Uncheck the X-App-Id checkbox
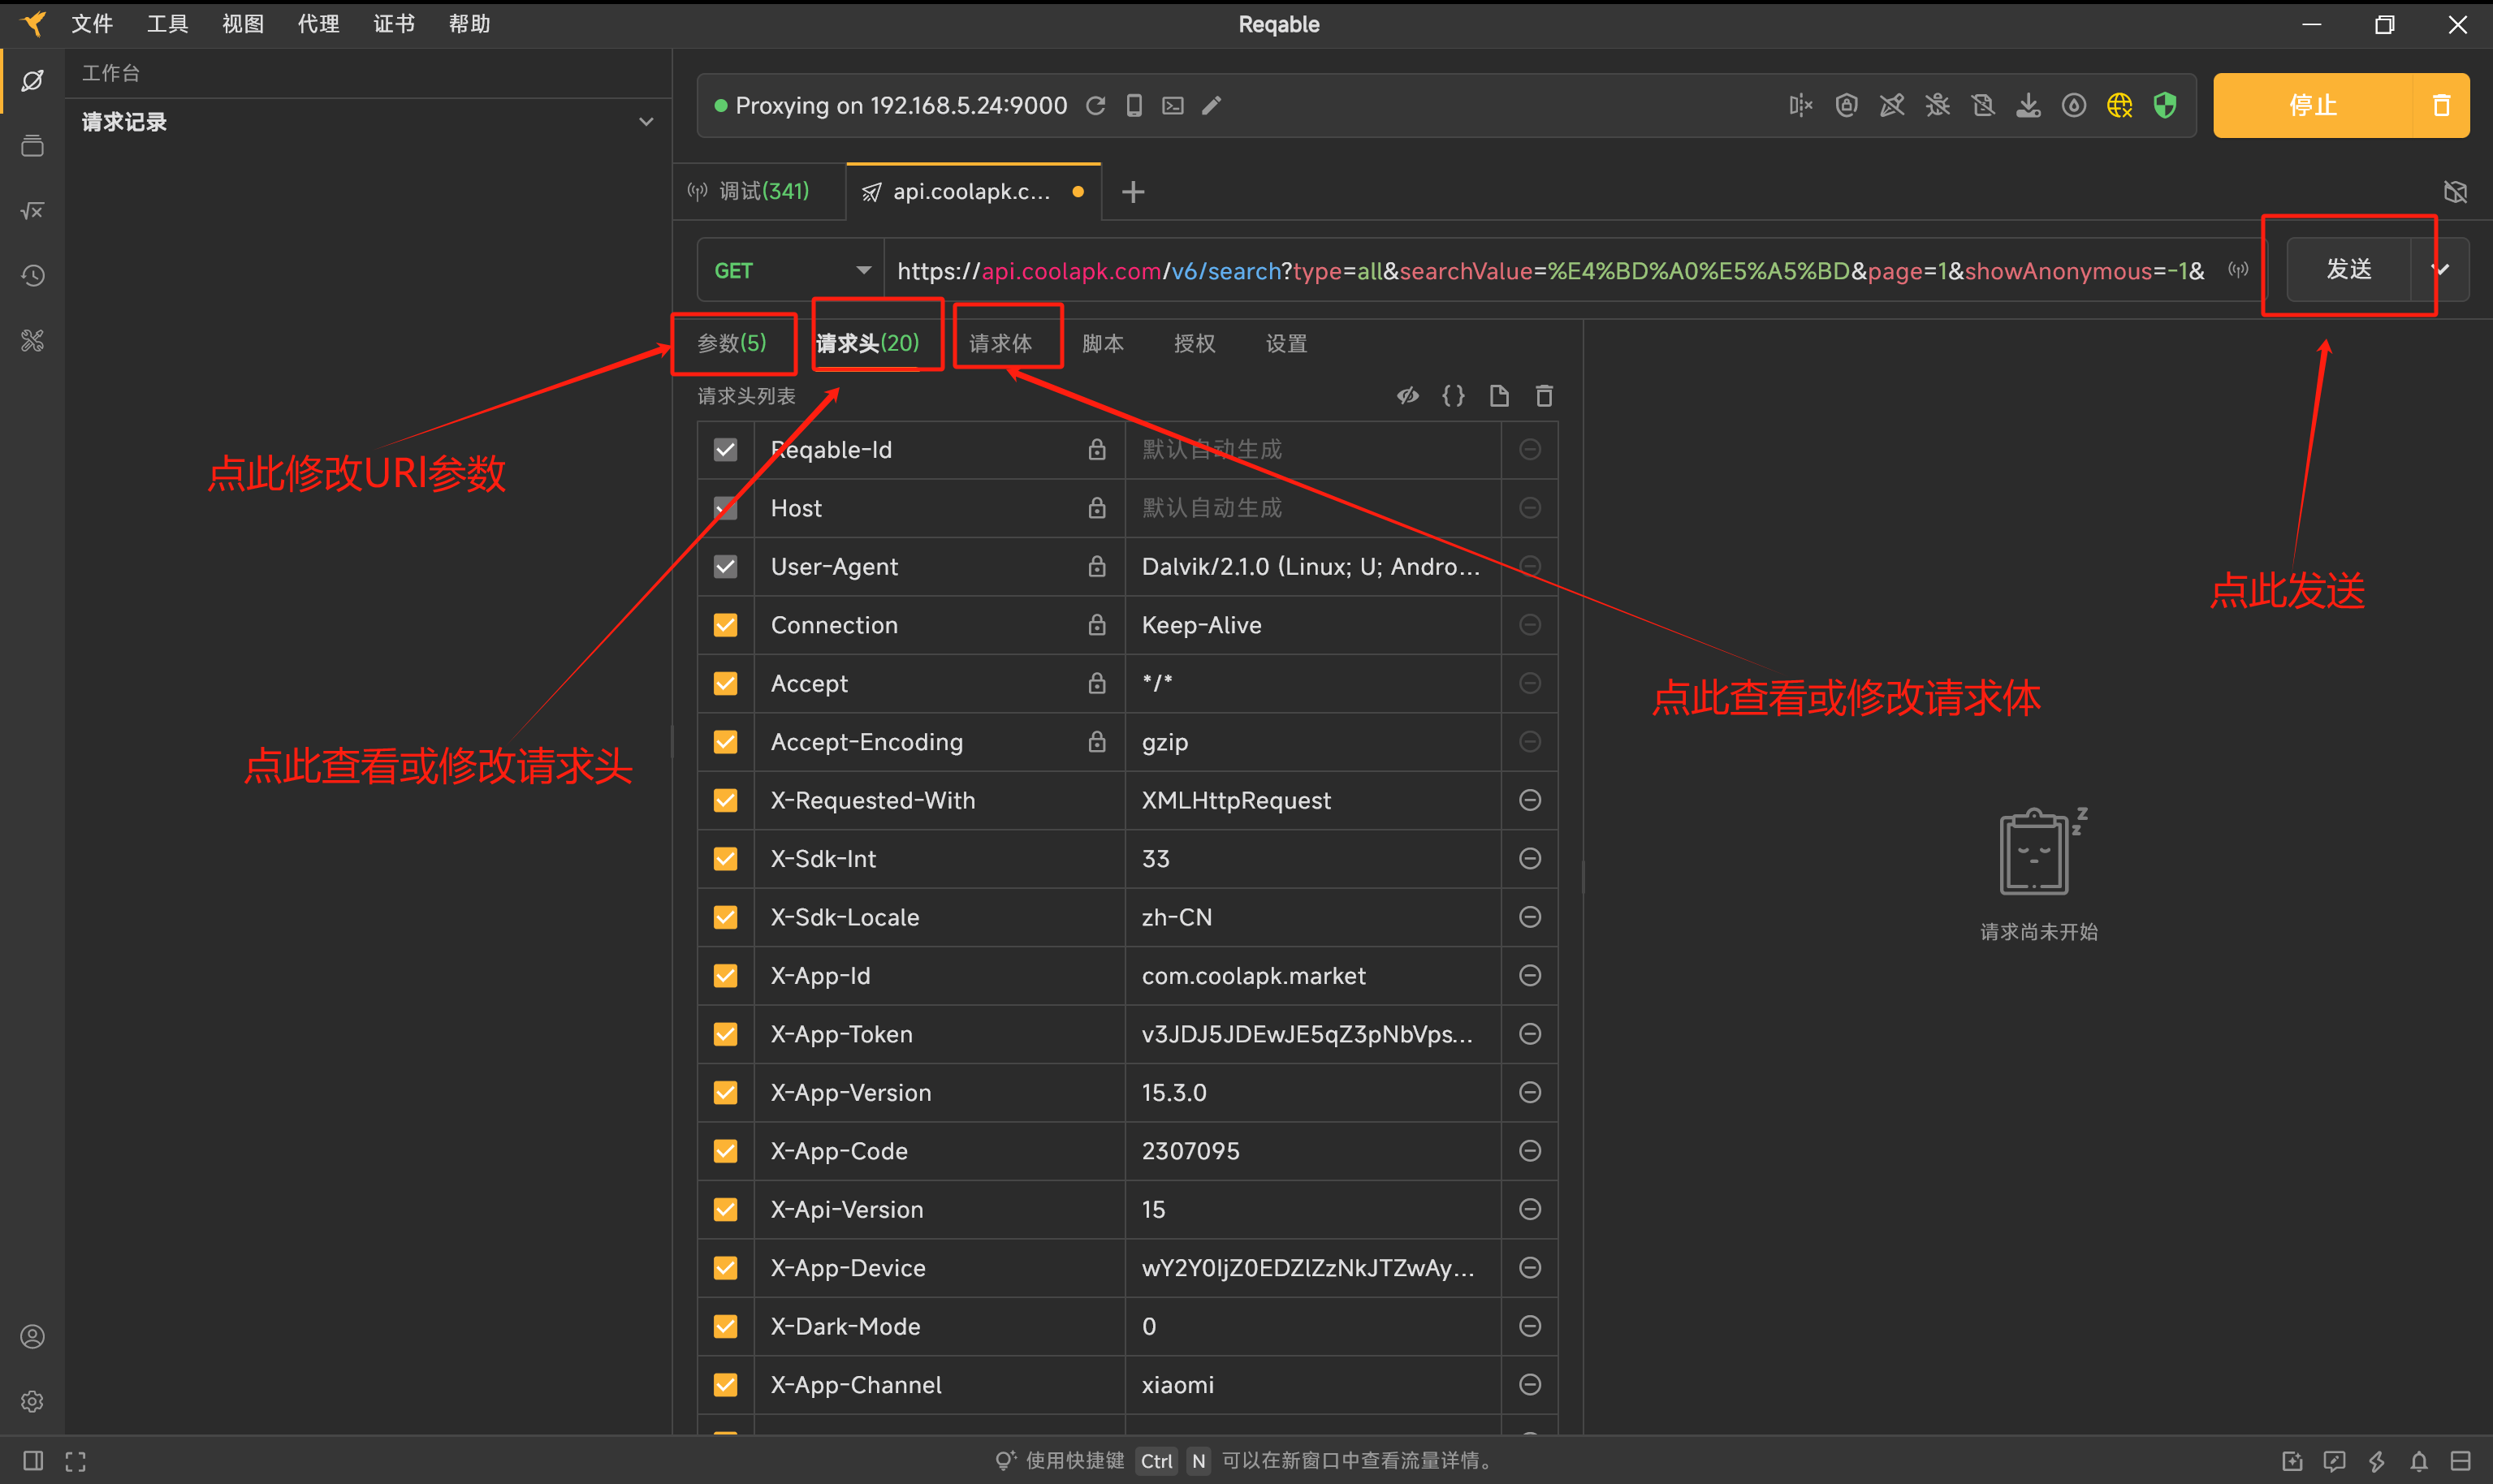2493x1484 pixels. point(725,975)
